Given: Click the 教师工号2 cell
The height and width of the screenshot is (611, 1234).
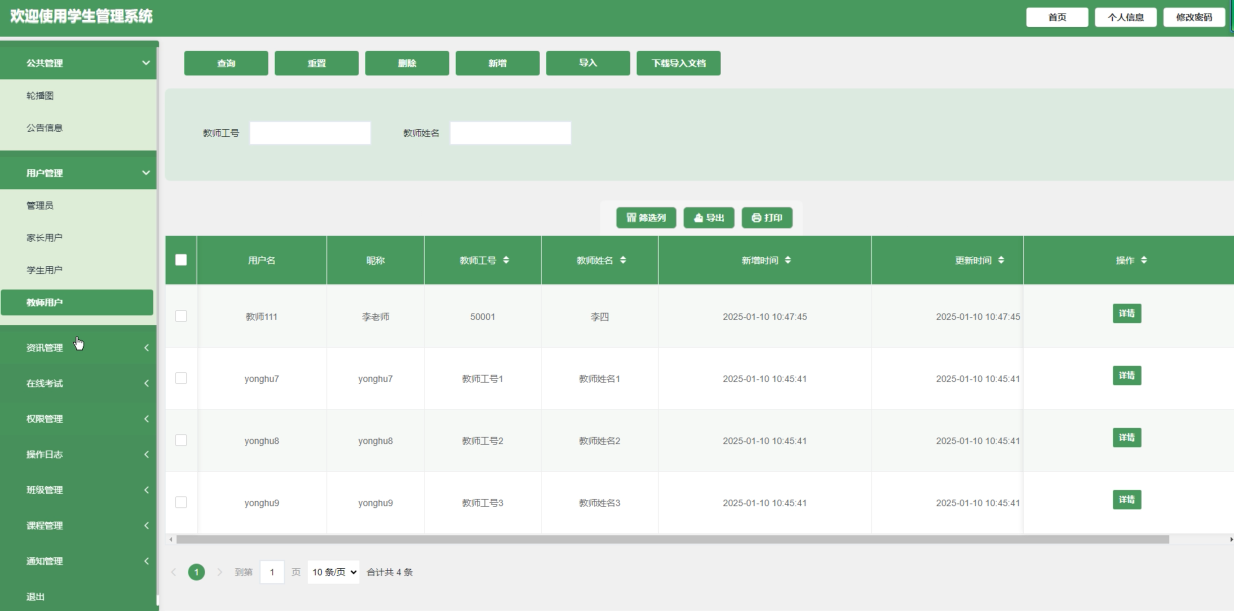Looking at the screenshot, I should point(483,441).
